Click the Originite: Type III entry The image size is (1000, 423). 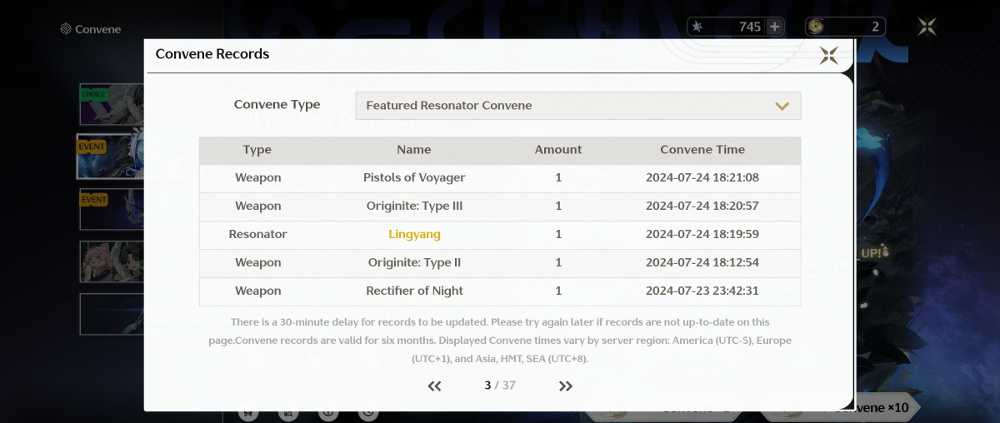tap(415, 206)
